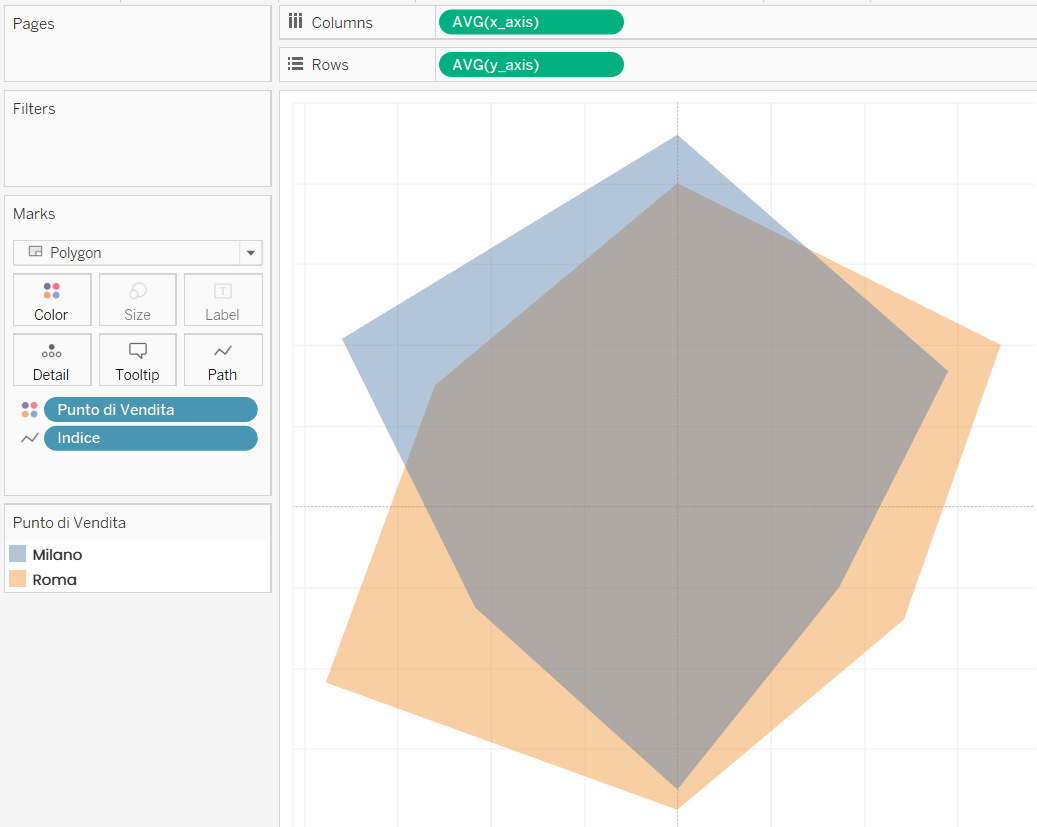Image resolution: width=1037 pixels, height=827 pixels.
Task: Click the Color button on the Marks card
Action: (x=52, y=299)
